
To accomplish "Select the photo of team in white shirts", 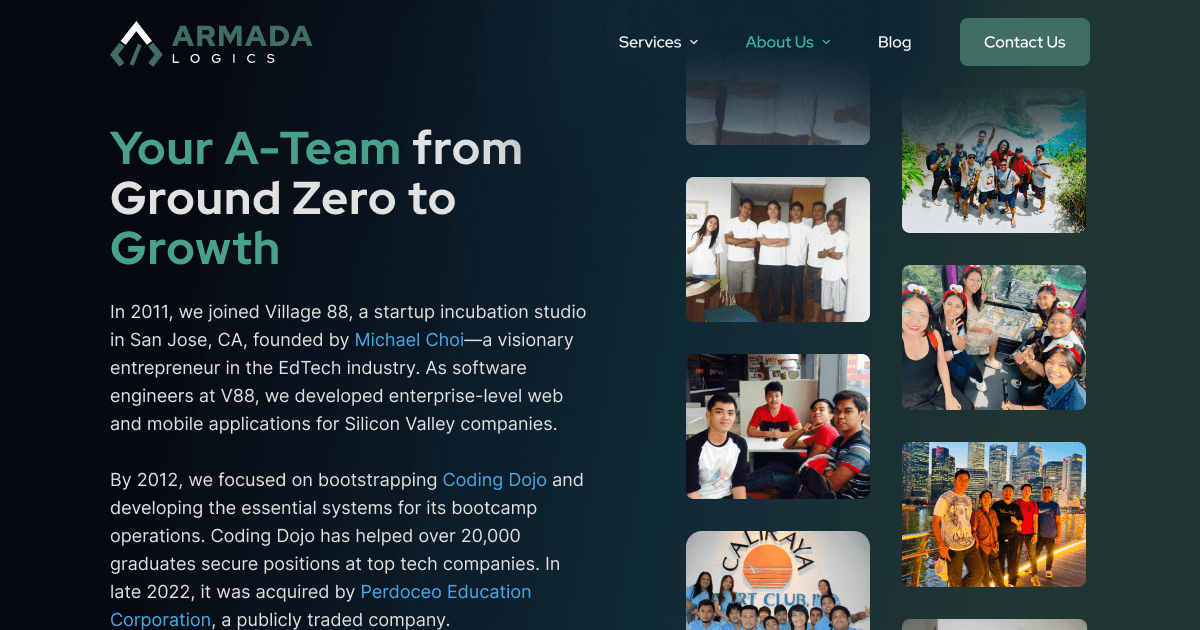I will (x=777, y=249).
